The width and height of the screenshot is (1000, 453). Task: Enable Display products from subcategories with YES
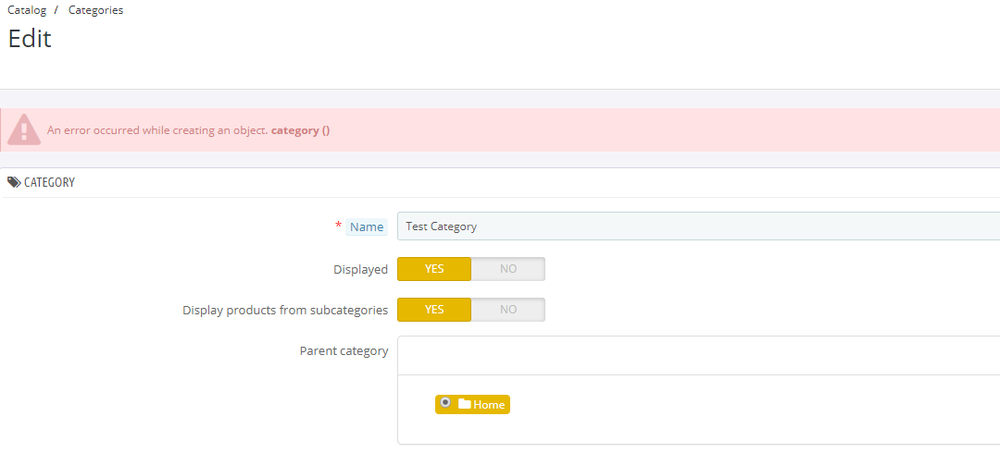[434, 310]
